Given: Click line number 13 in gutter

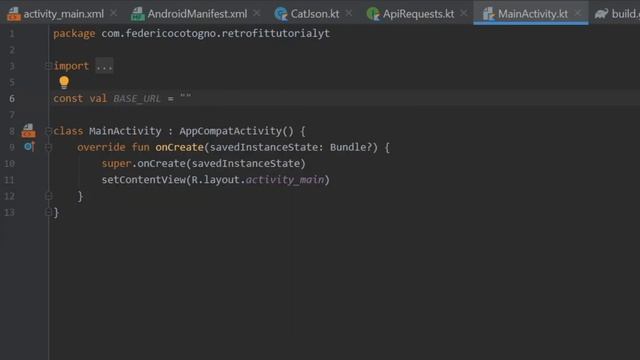Looking at the screenshot, I should tap(9, 213).
